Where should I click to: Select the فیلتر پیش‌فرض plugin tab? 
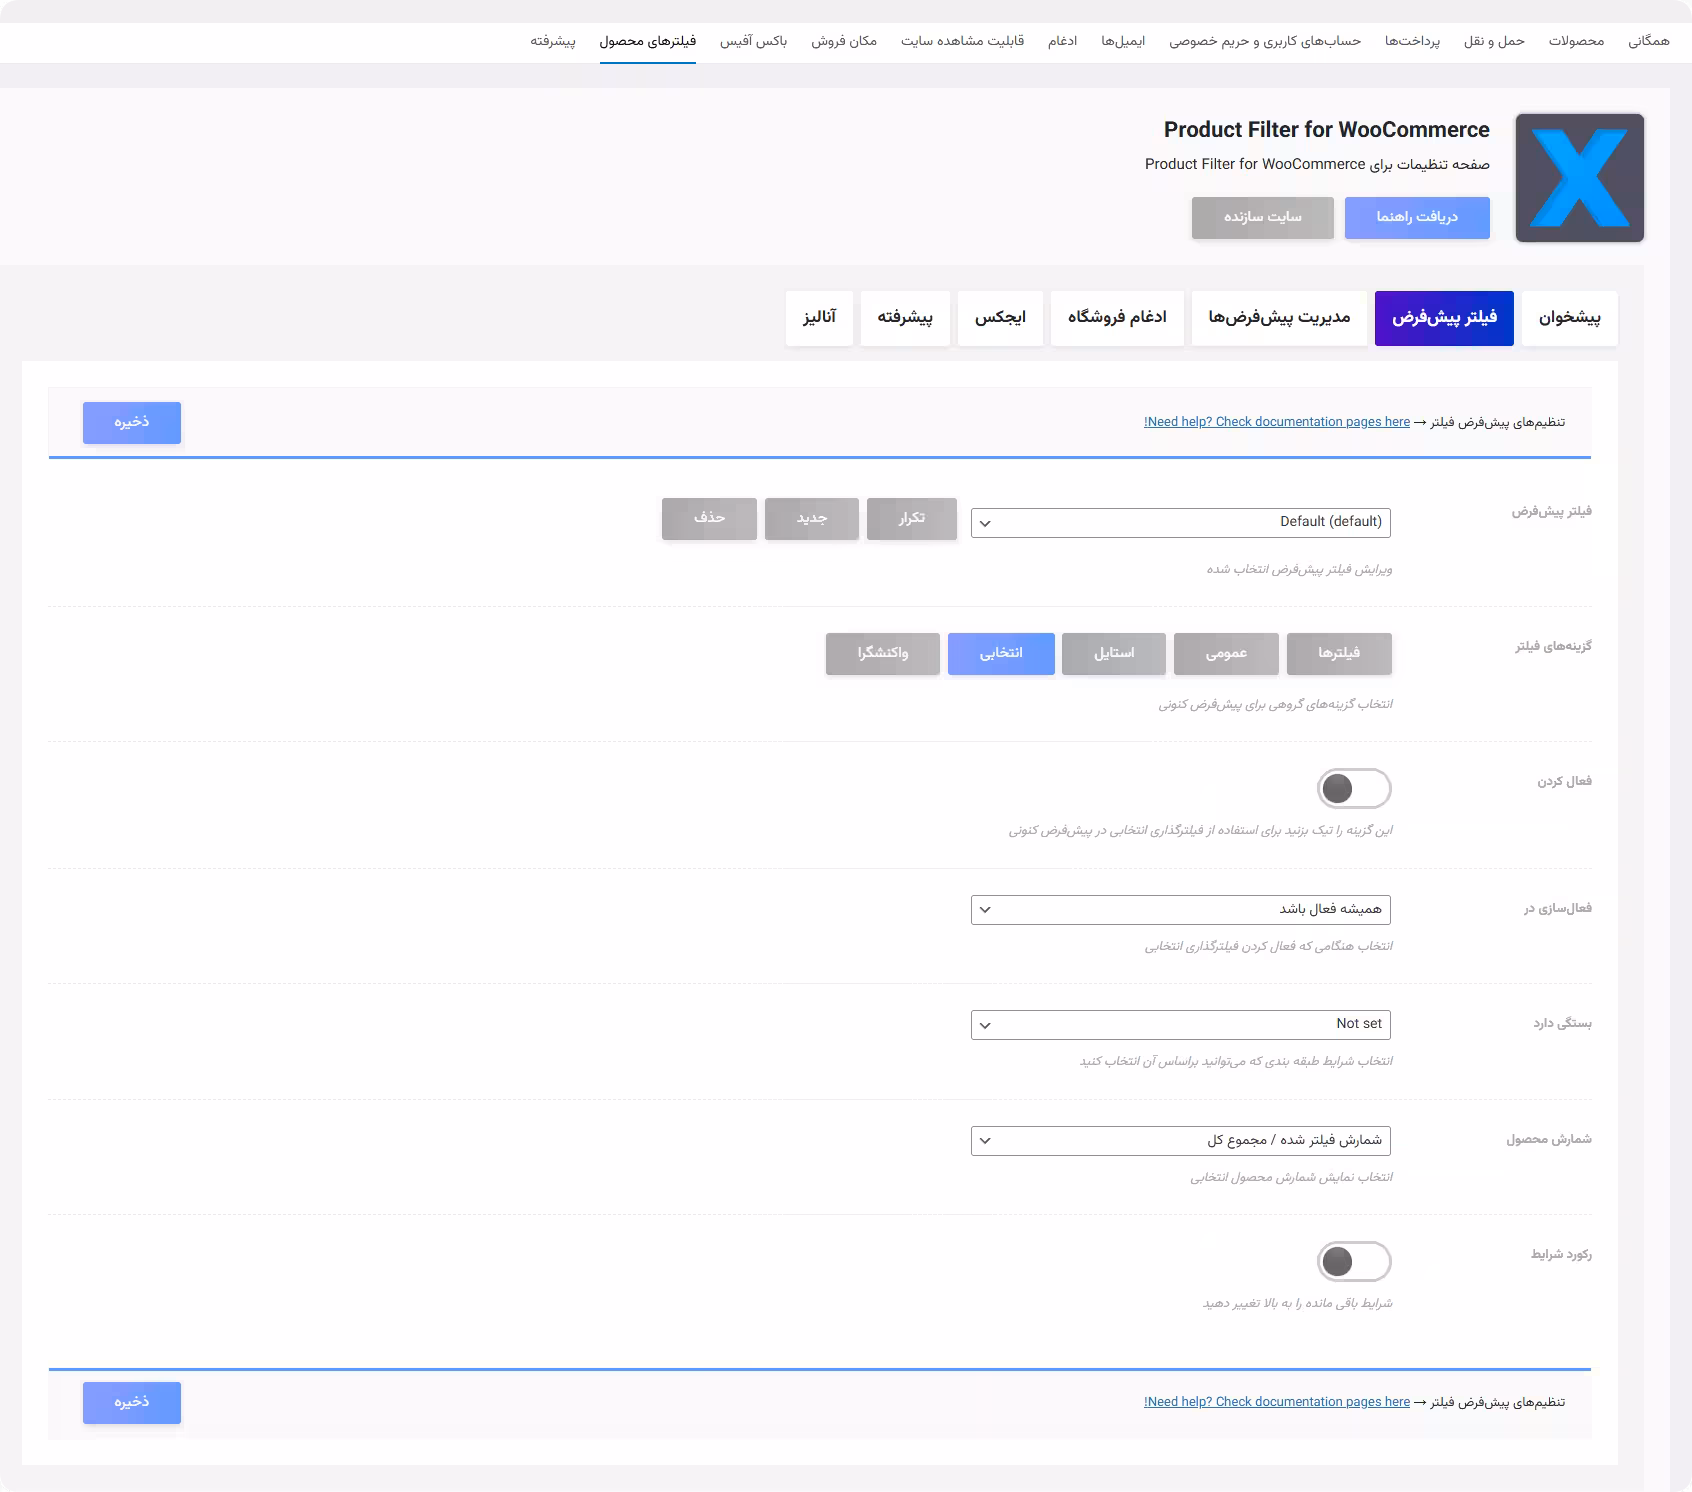(x=1444, y=318)
